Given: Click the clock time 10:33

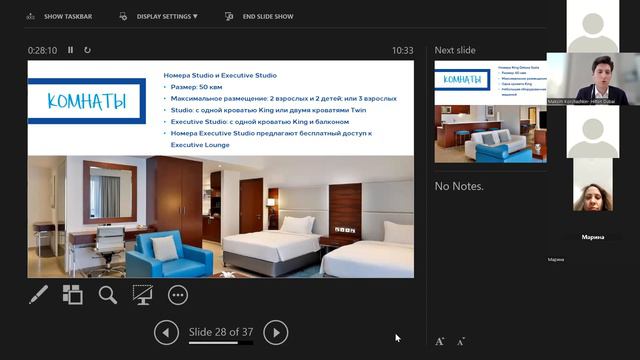Looking at the screenshot, I should tap(402, 50).
